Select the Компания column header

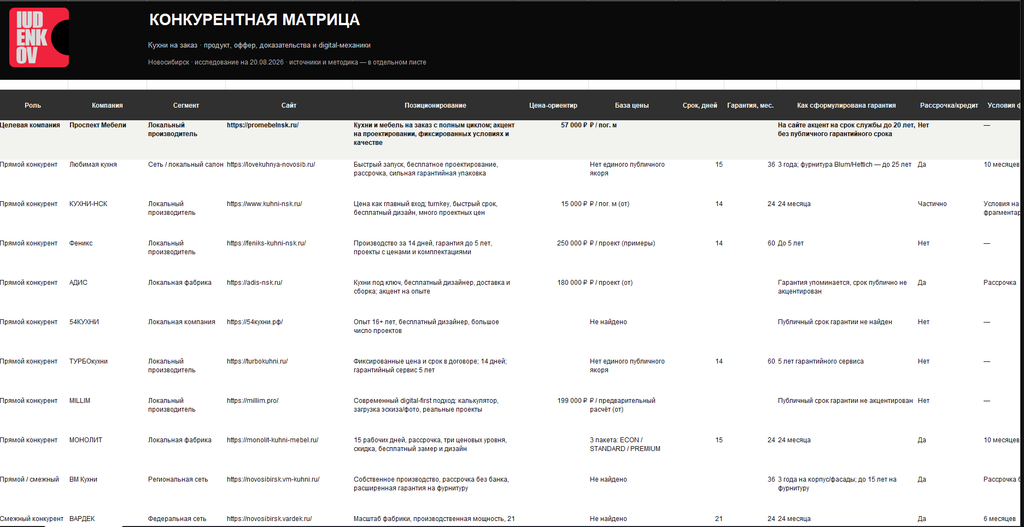tap(107, 105)
